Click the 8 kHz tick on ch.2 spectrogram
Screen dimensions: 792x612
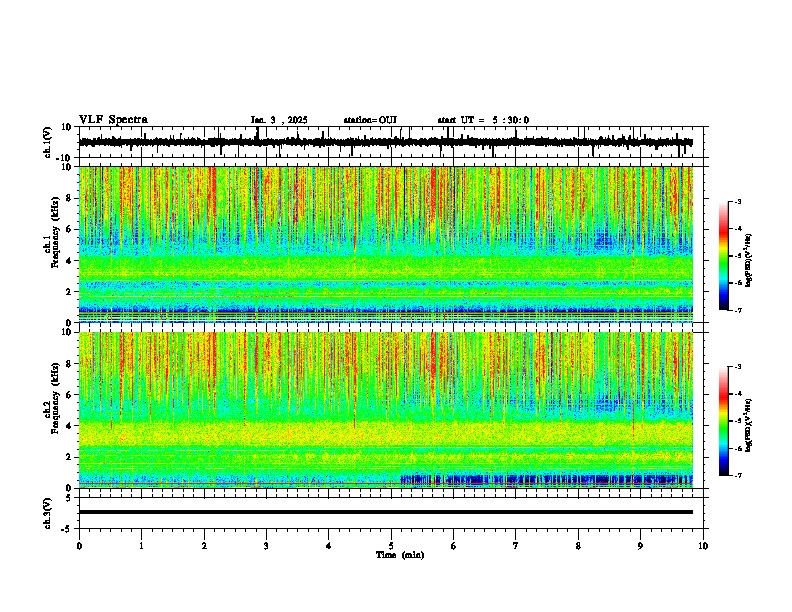[70, 364]
